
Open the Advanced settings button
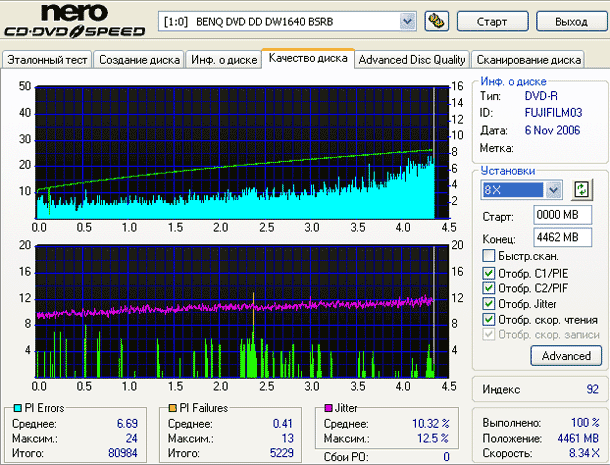[x=566, y=356]
